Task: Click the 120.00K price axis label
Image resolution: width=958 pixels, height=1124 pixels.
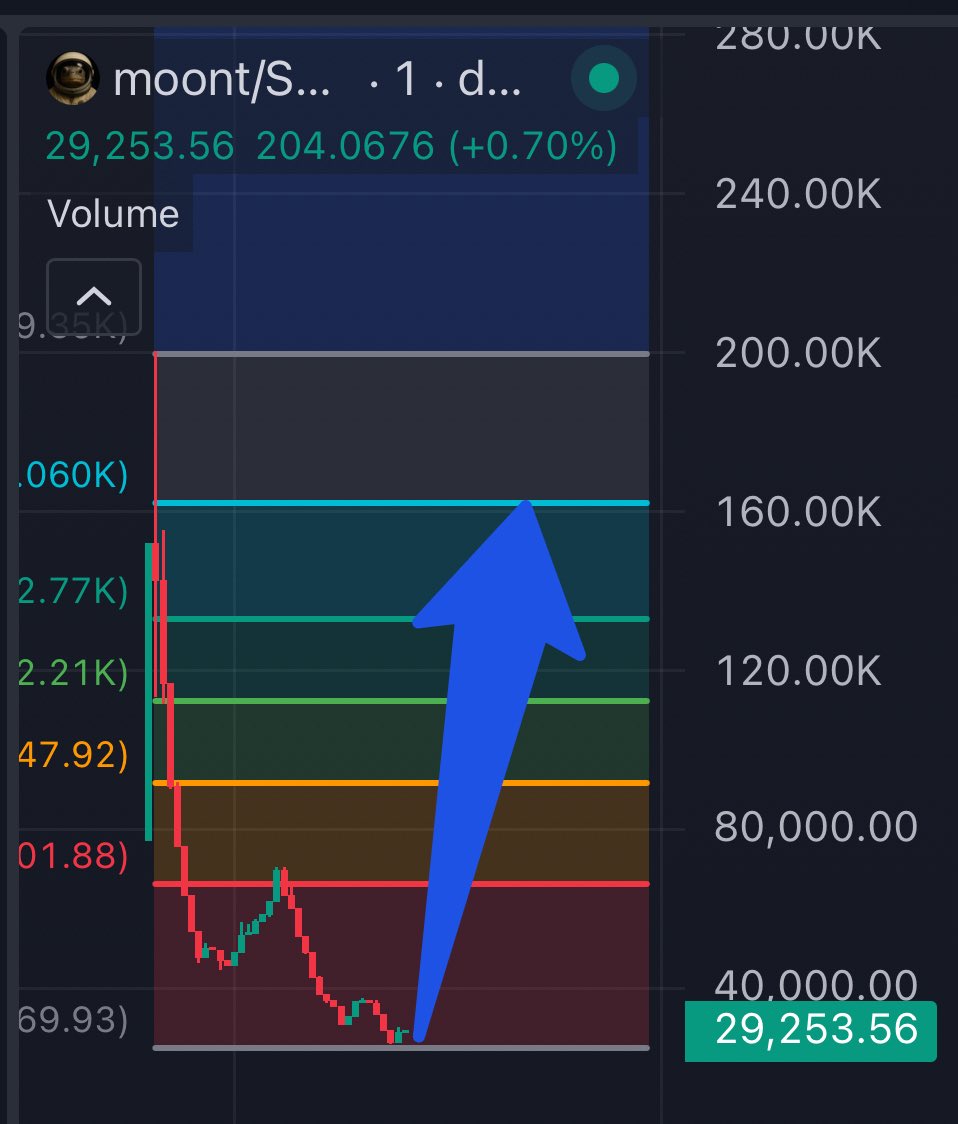Action: click(798, 671)
